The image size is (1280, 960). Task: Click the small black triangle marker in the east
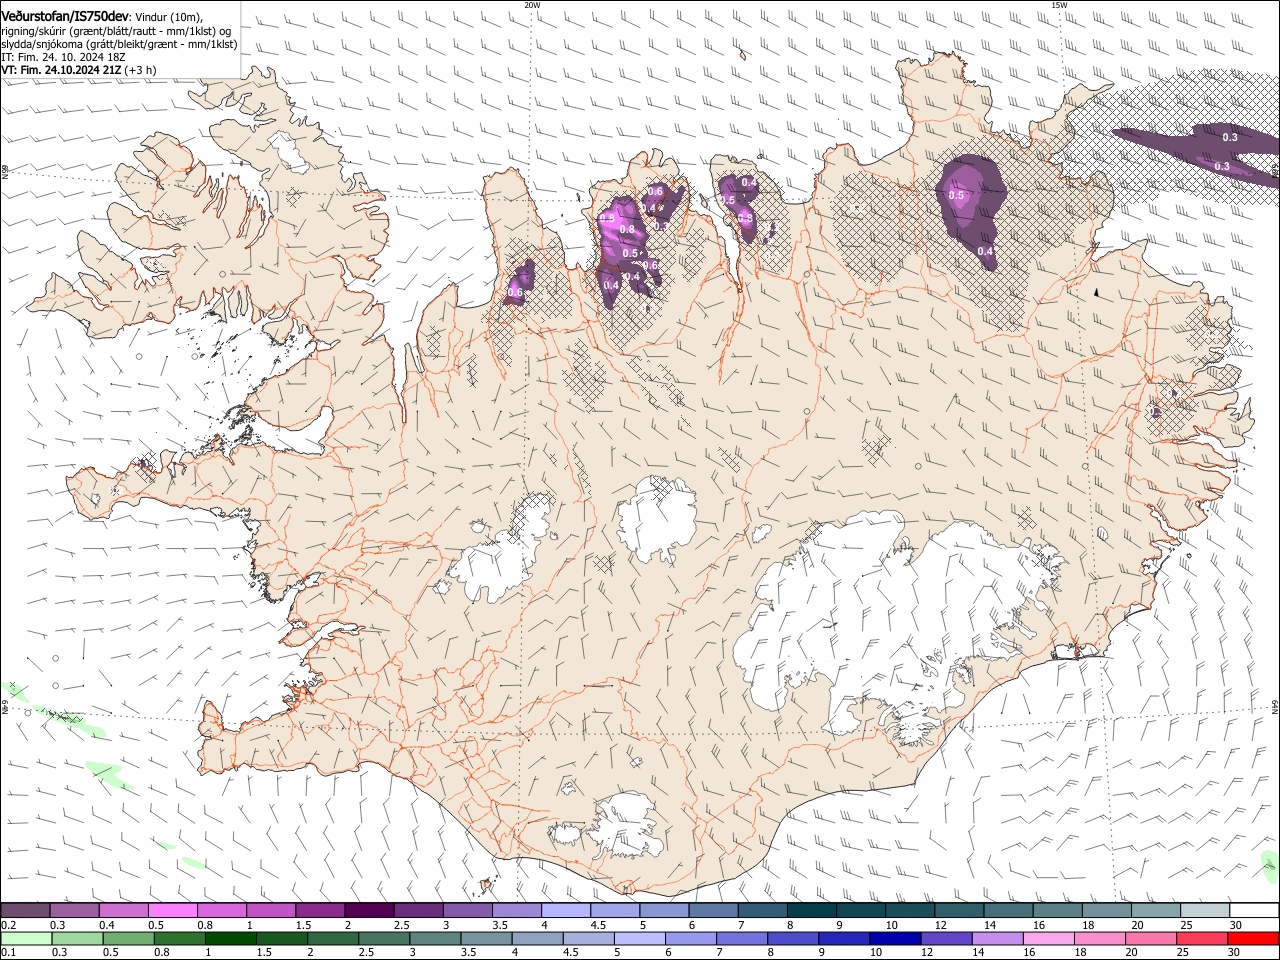(x=1097, y=292)
